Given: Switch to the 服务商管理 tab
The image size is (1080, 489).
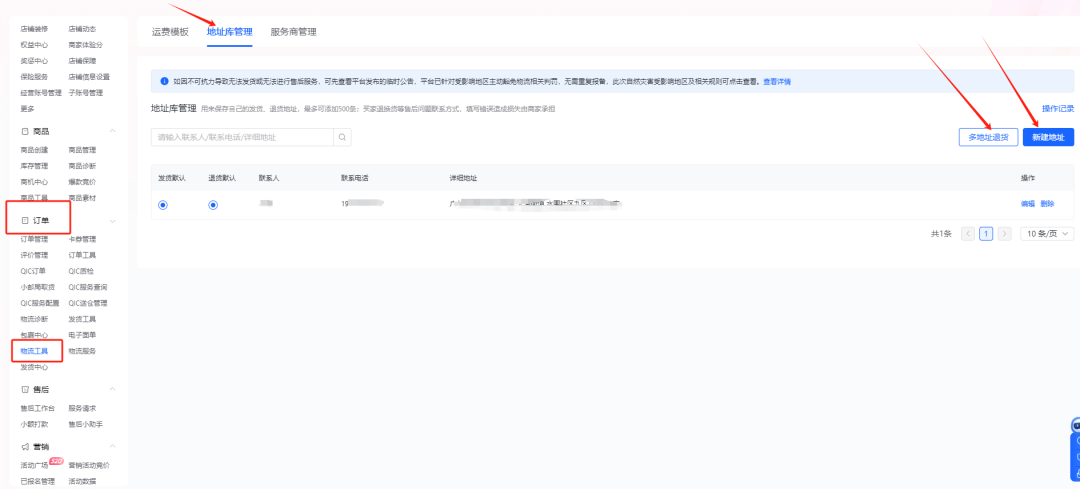Looking at the screenshot, I should pos(293,32).
